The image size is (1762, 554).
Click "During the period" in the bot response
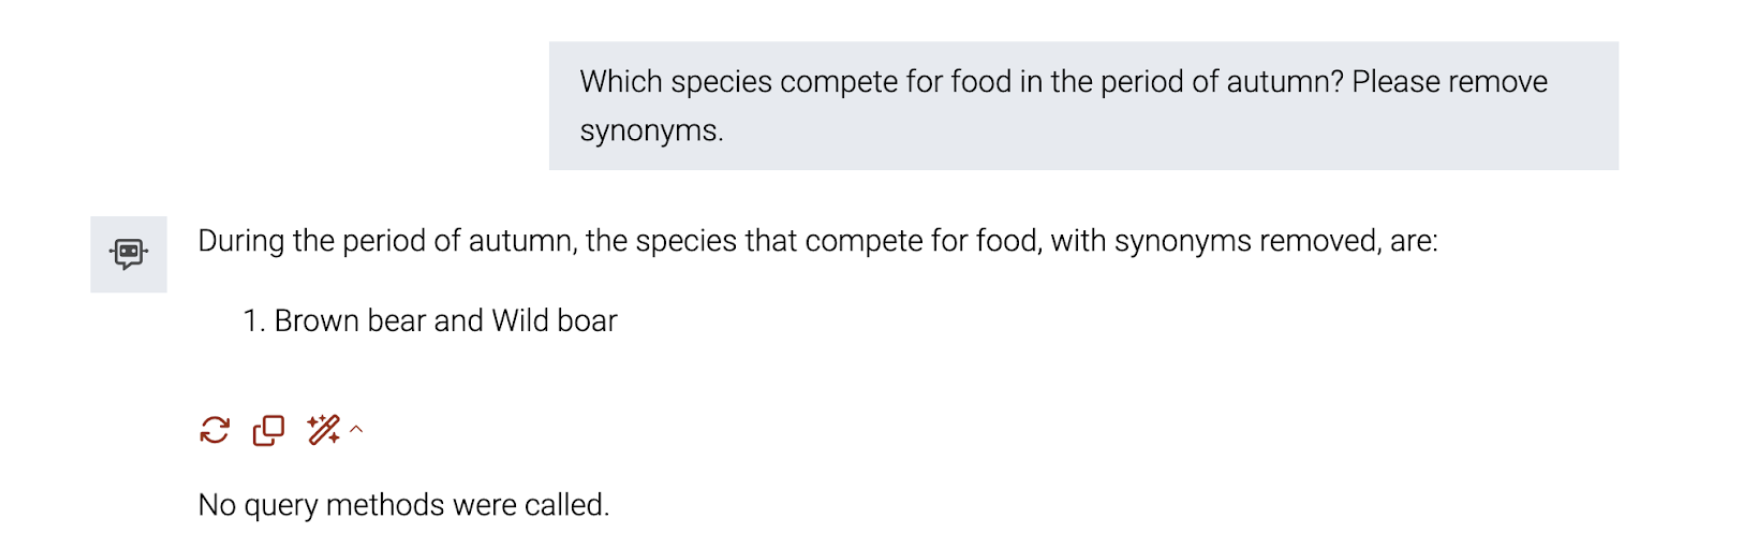[311, 241]
